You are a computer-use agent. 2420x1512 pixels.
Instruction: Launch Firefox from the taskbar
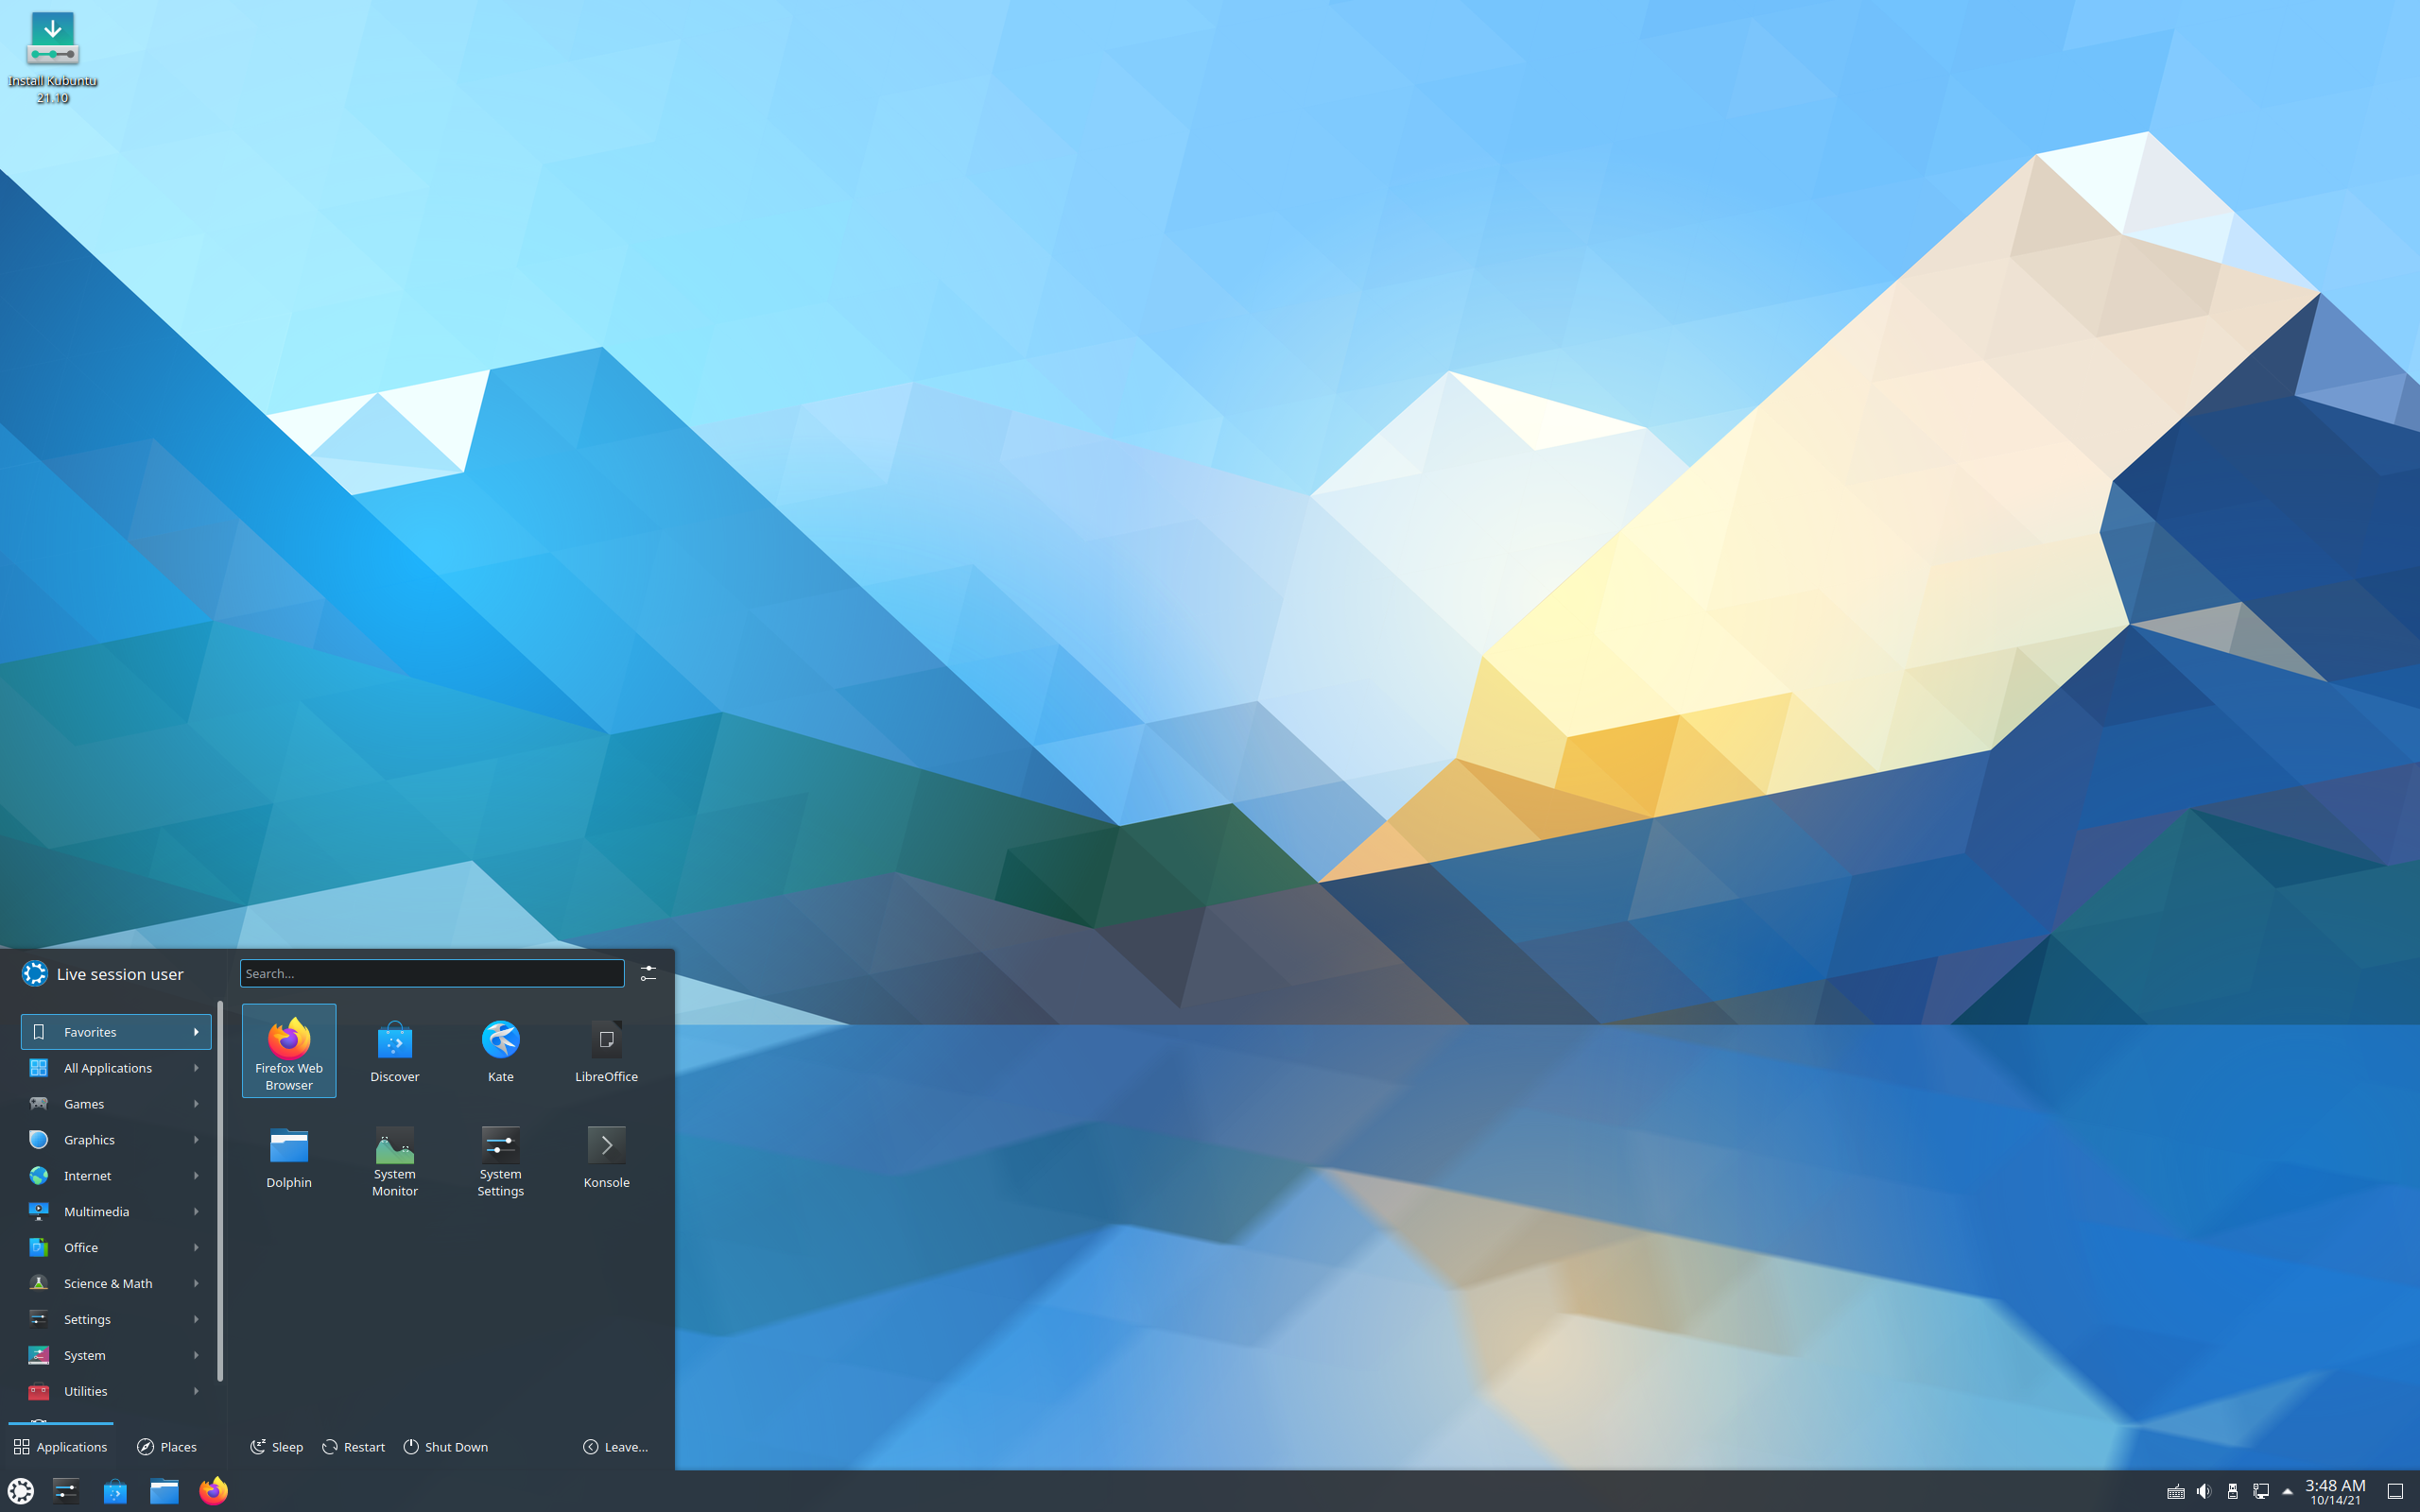pos(213,1491)
